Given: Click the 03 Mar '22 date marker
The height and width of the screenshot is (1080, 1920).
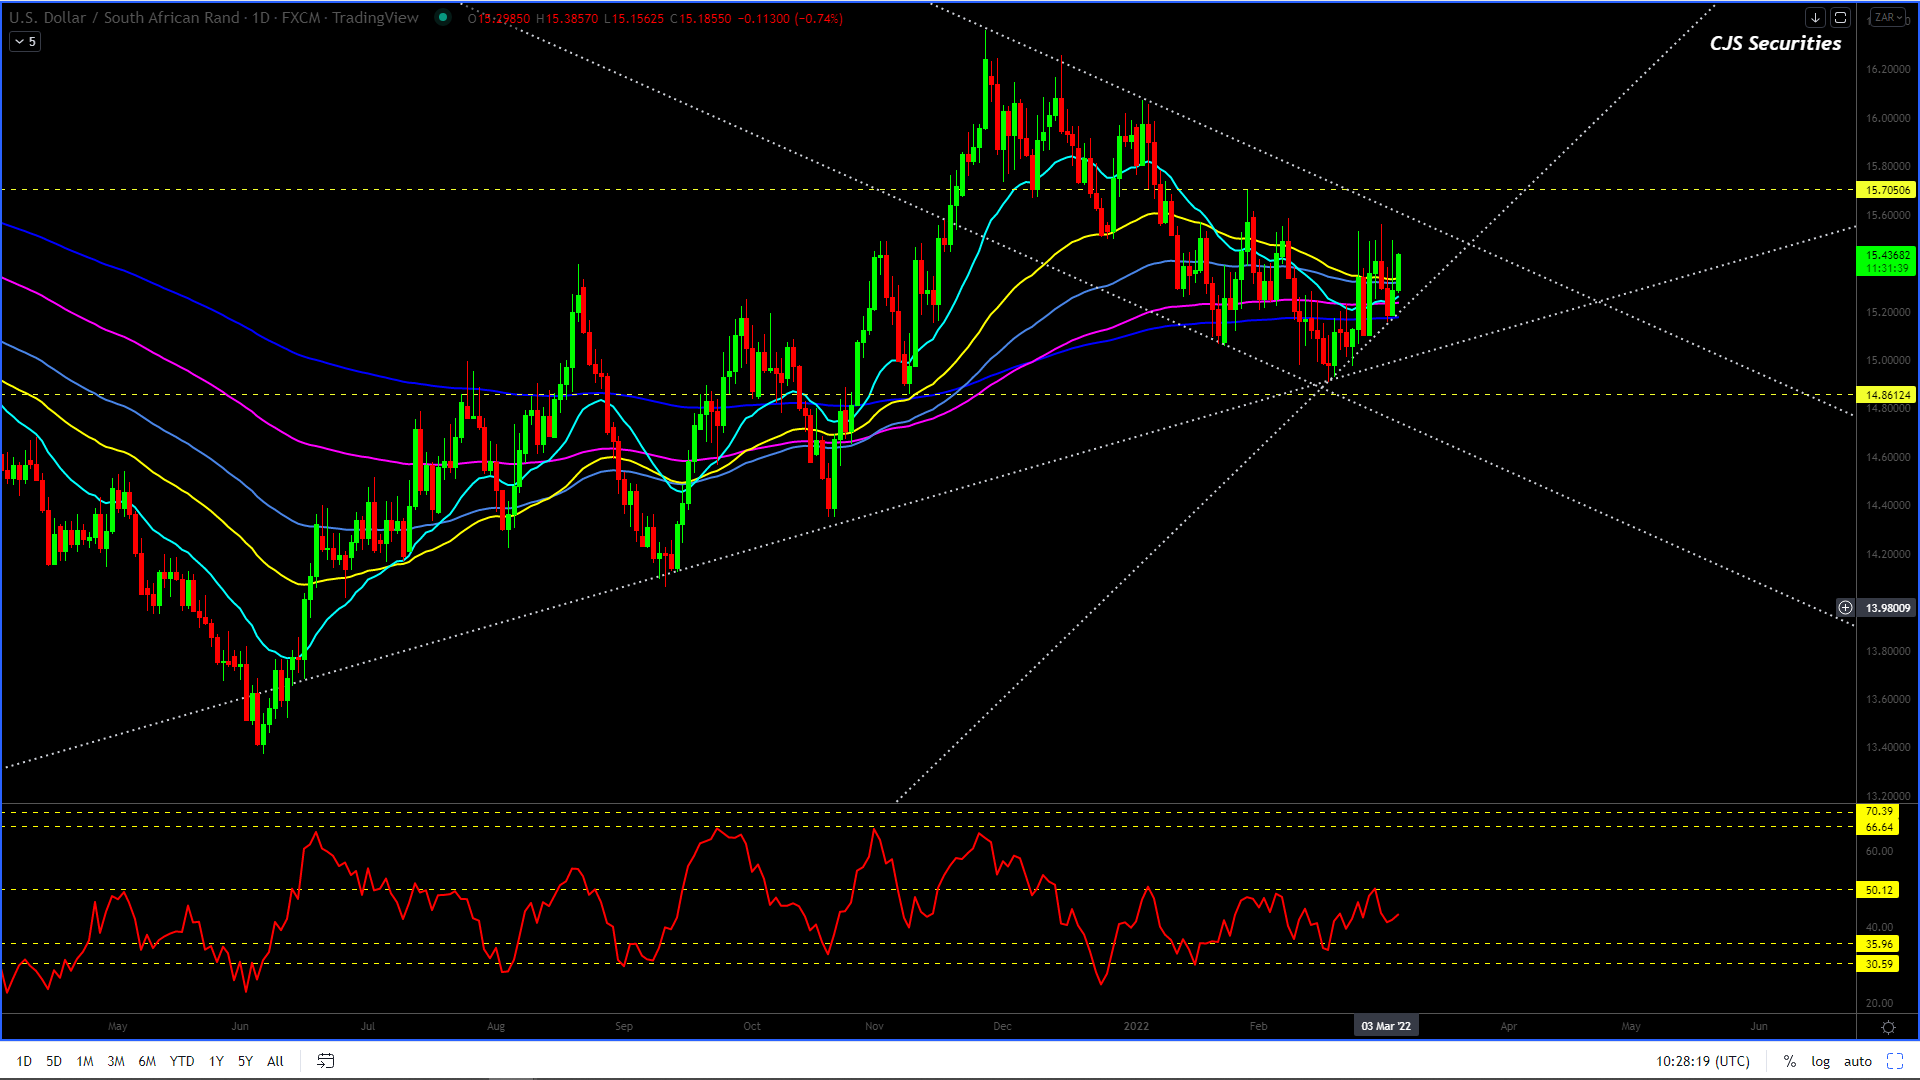Looking at the screenshot, I should pos(1386,1026).
